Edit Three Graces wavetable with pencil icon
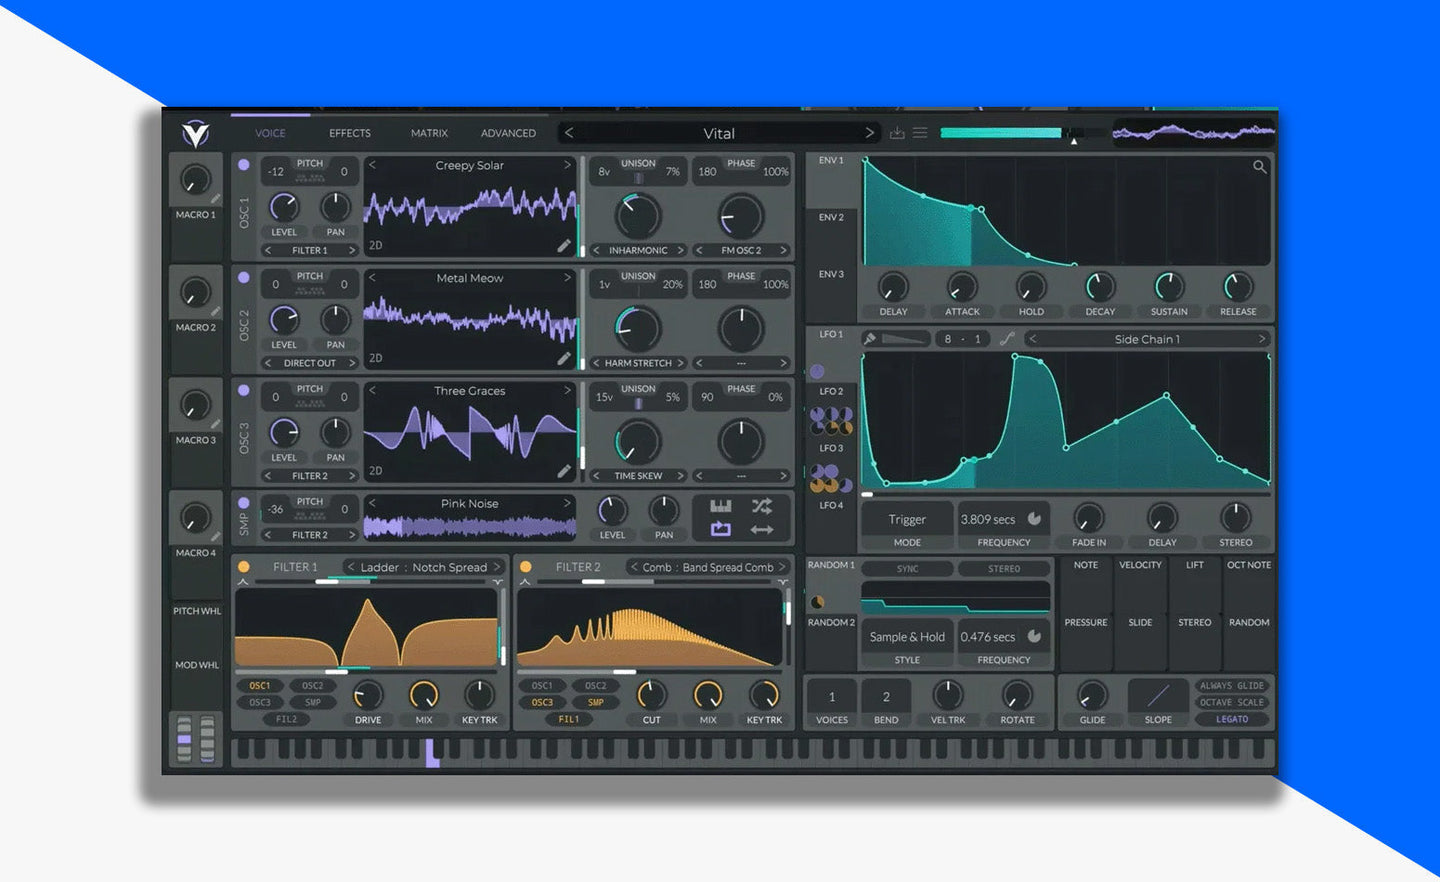The width and height of the screenshot is (1440, 882). (x=564, y=470)
